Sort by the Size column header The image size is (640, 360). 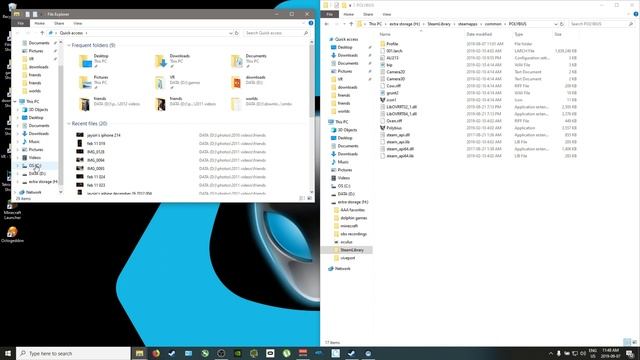558,34
